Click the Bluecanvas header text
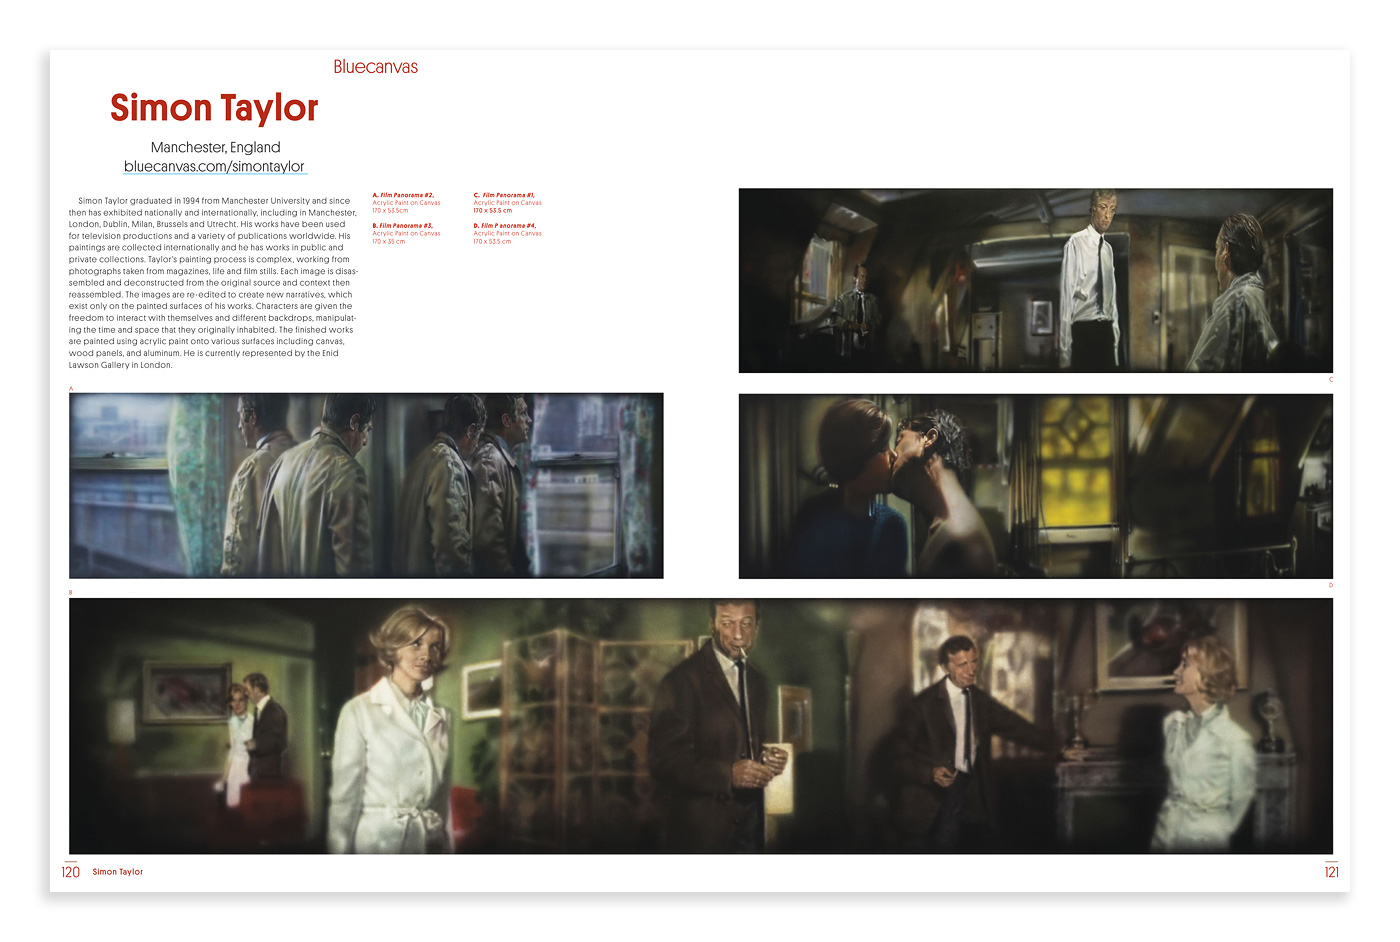 [x=375, y=67]
